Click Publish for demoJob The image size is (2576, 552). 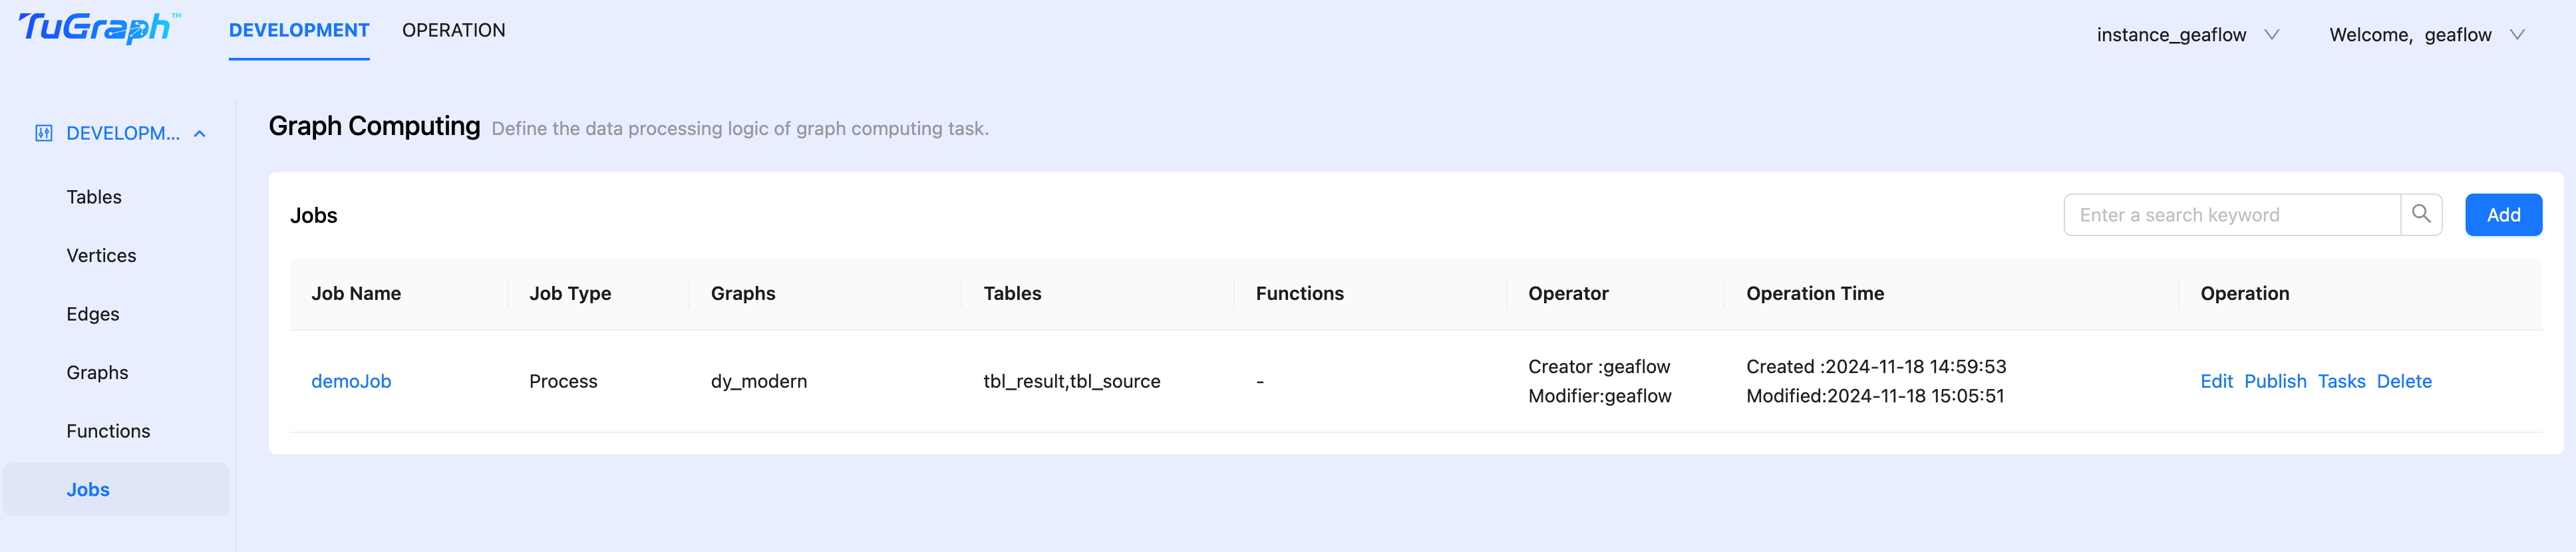[2275, 381]
